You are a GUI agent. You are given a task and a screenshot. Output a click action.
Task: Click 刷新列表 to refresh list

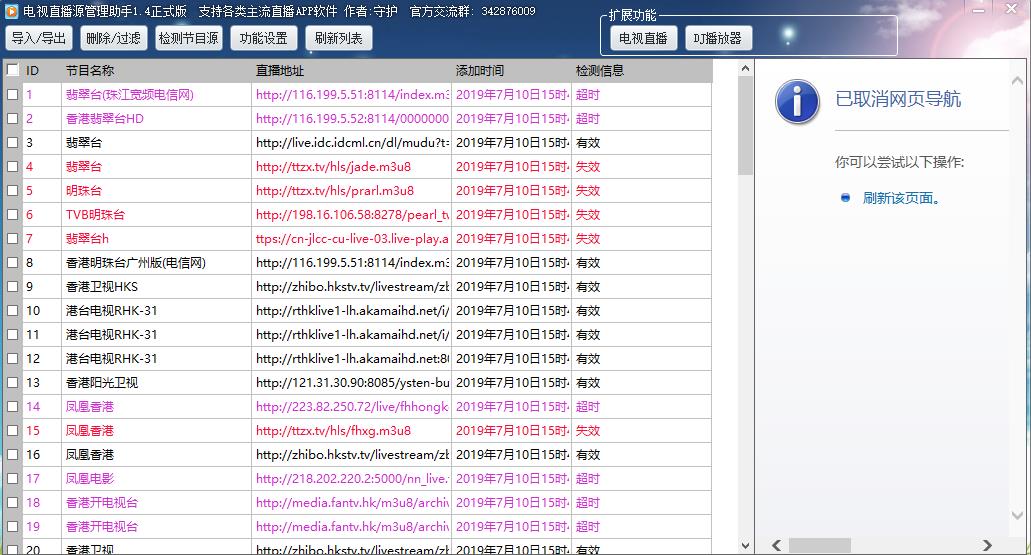(x=339, y=38)
